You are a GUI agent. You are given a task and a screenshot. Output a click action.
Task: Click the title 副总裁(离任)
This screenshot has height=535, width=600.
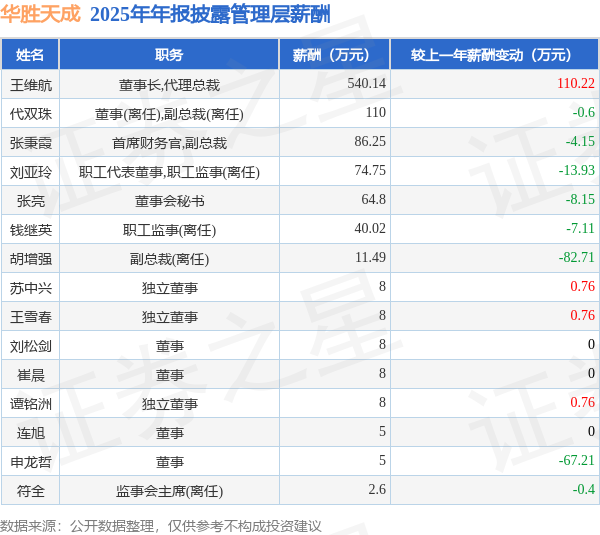pos(169,259)
